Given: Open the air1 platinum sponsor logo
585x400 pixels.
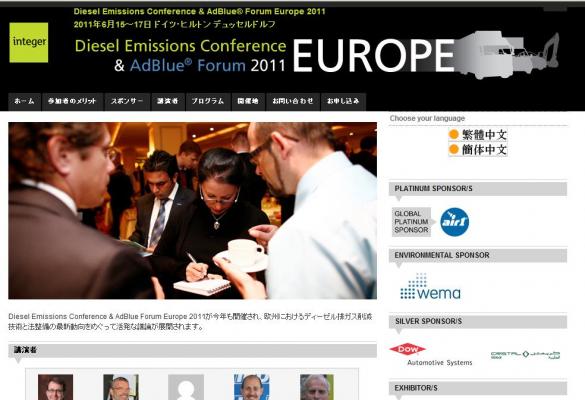Looking at the screenshot, I should pos(454,222).
